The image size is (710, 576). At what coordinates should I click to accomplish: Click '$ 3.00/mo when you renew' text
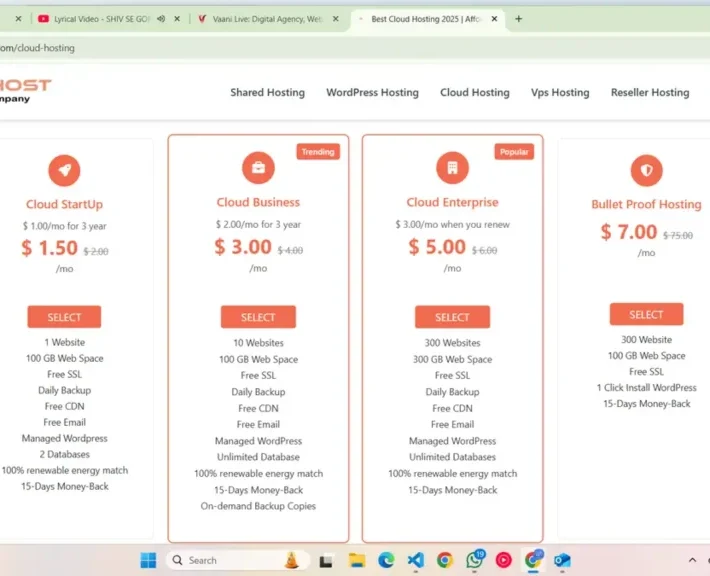pyautogui.click(x=452, y=224)
